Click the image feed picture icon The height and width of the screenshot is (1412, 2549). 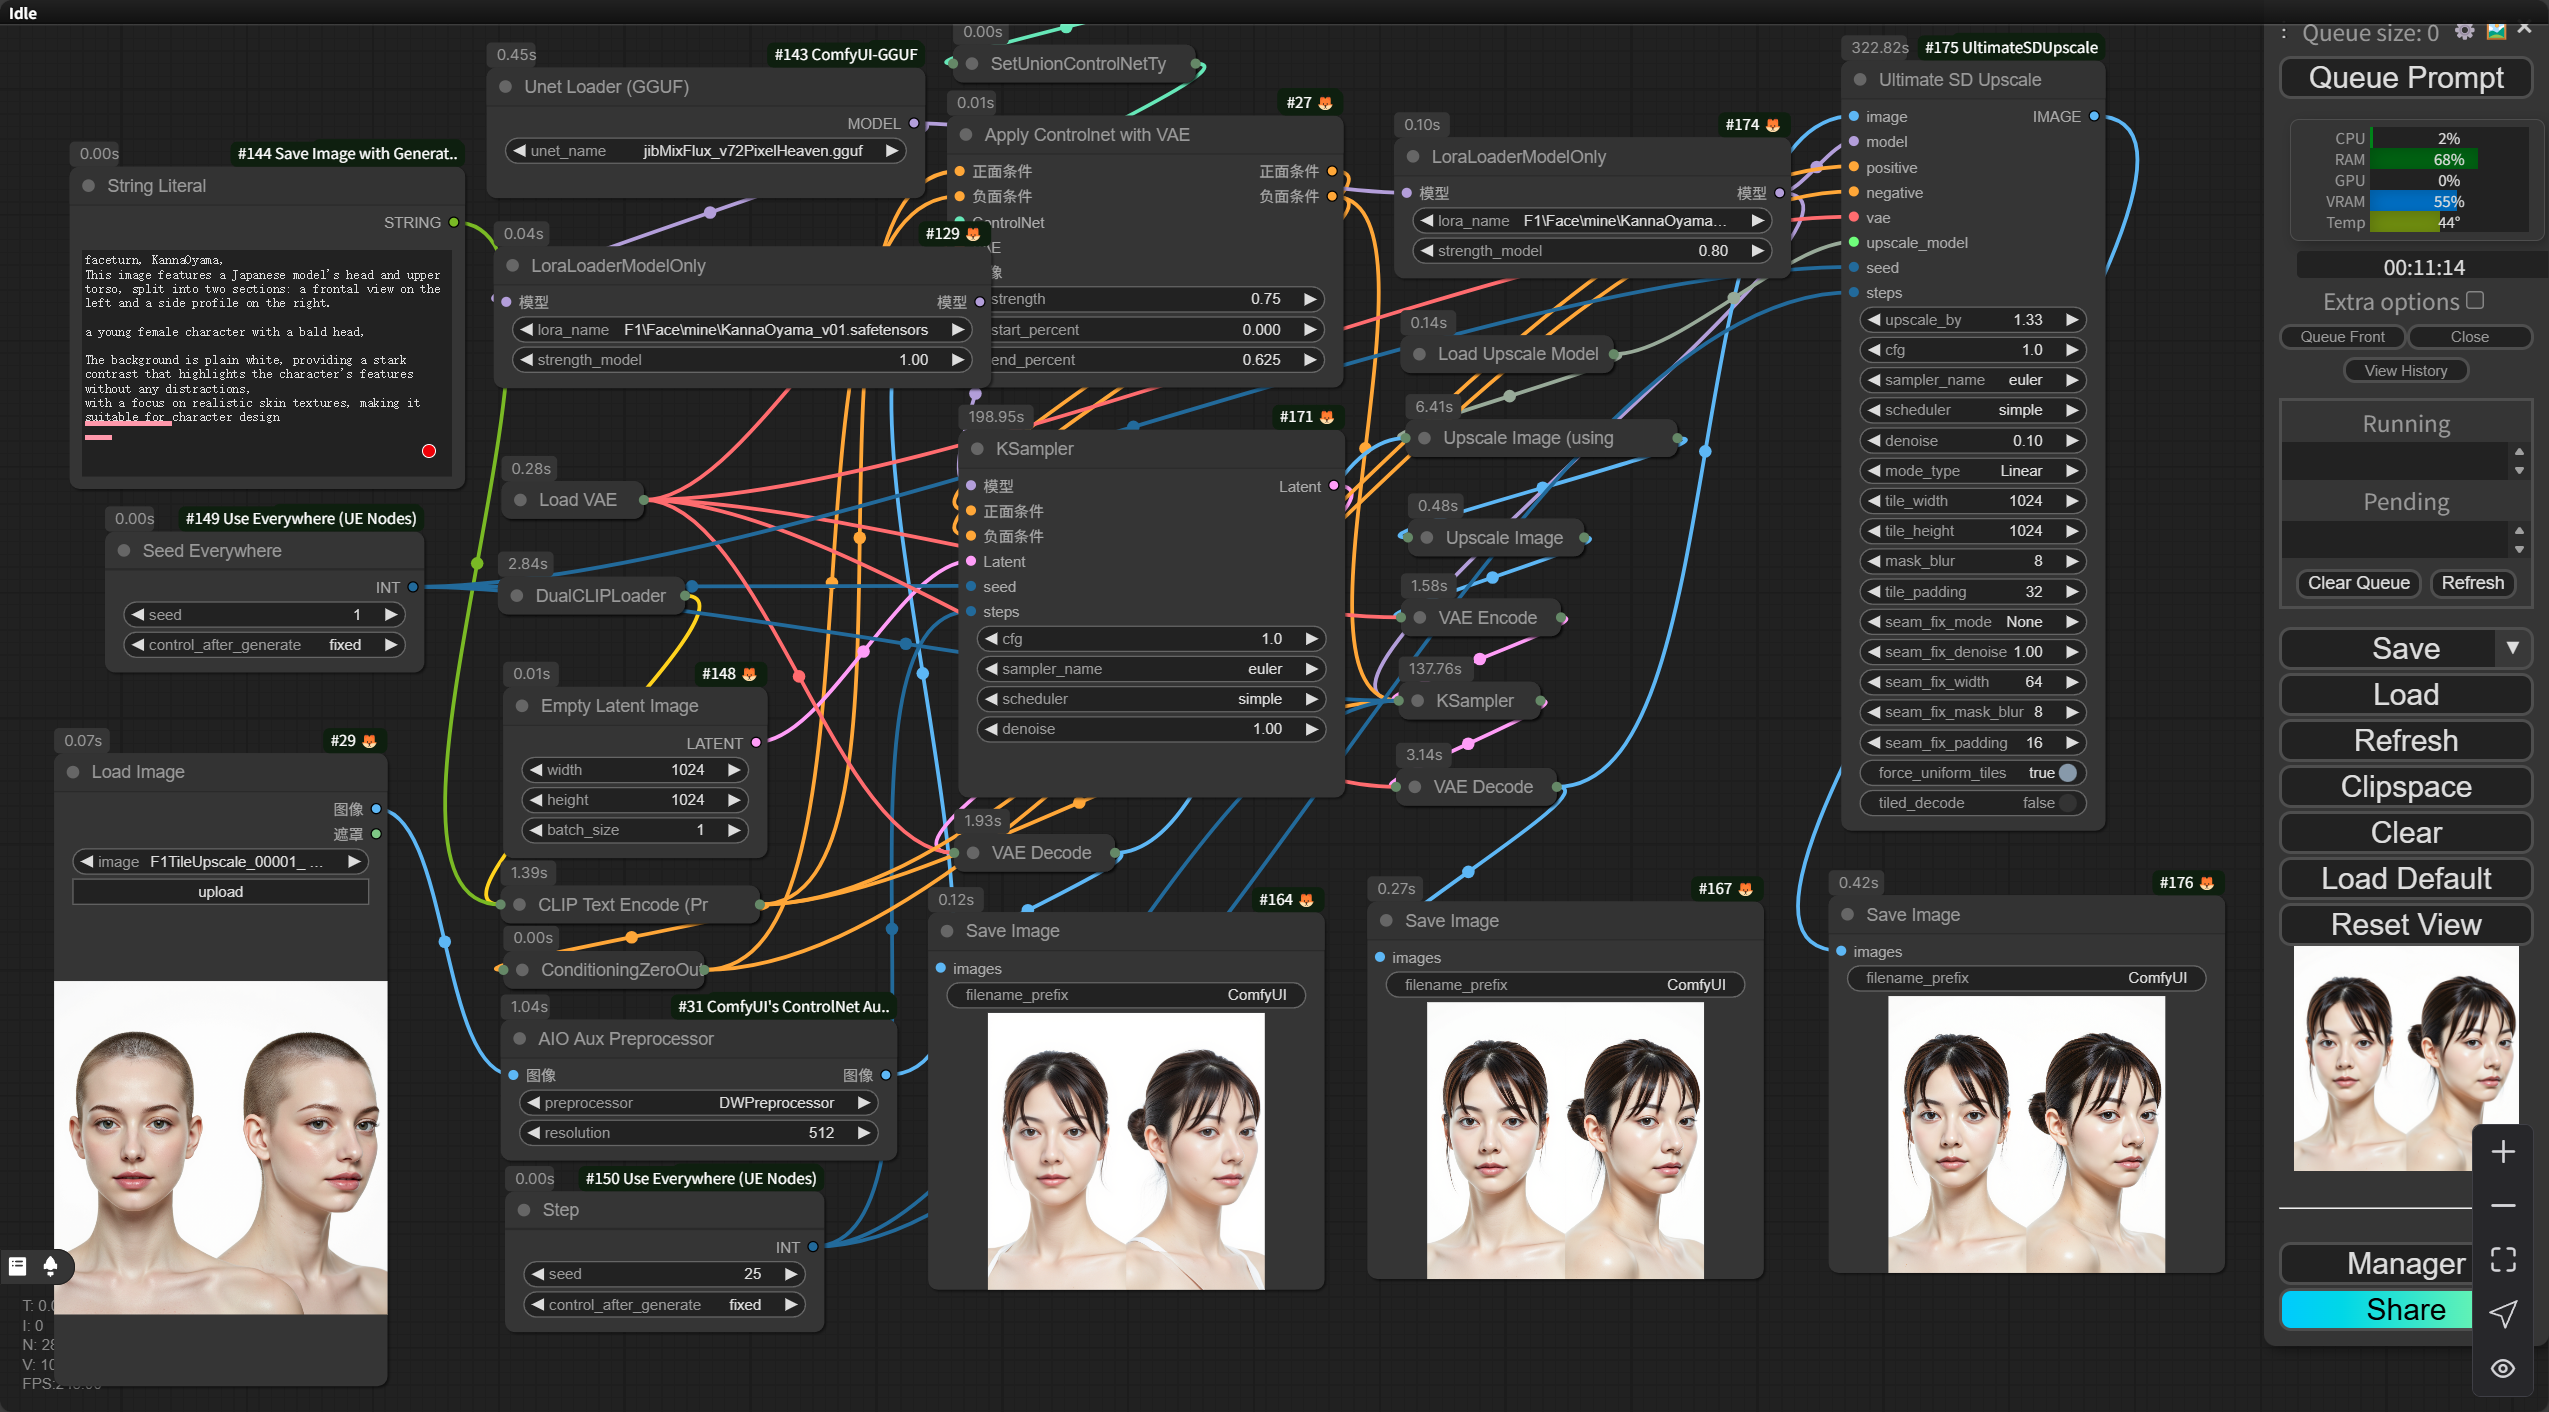click(x=2496, y=32)
